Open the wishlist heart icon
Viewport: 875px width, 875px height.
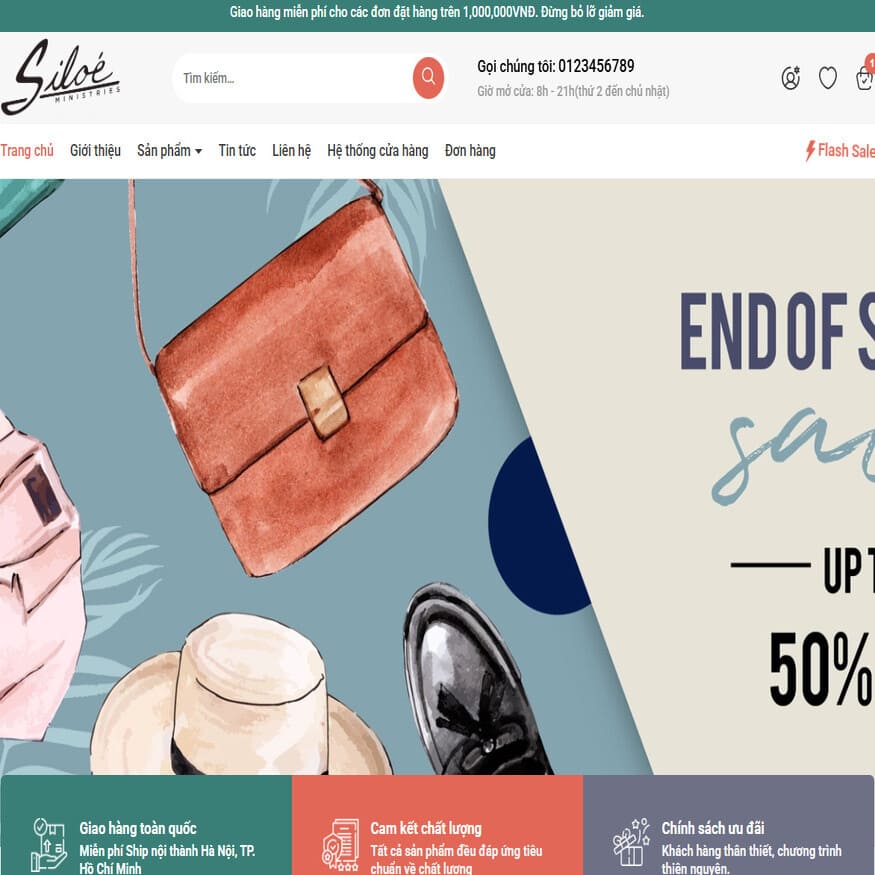828,78
